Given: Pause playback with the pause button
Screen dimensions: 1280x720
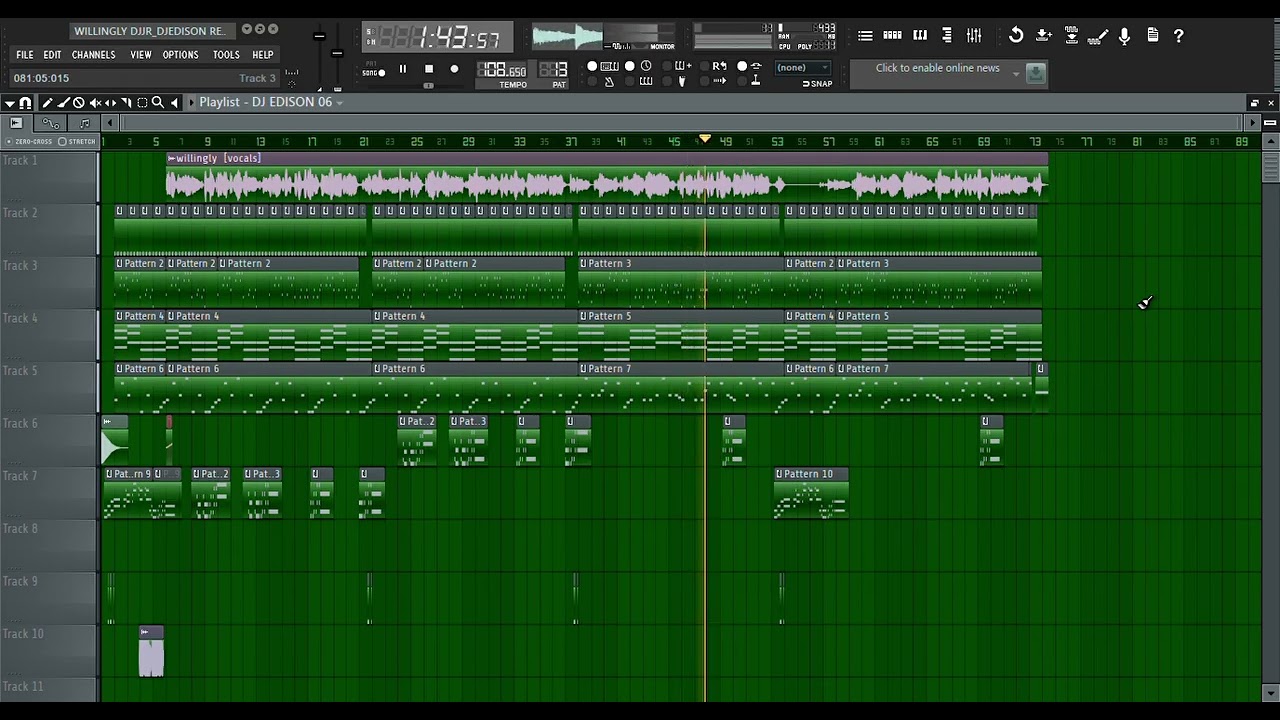Looking at the screenshot, I should coord(403,69).
